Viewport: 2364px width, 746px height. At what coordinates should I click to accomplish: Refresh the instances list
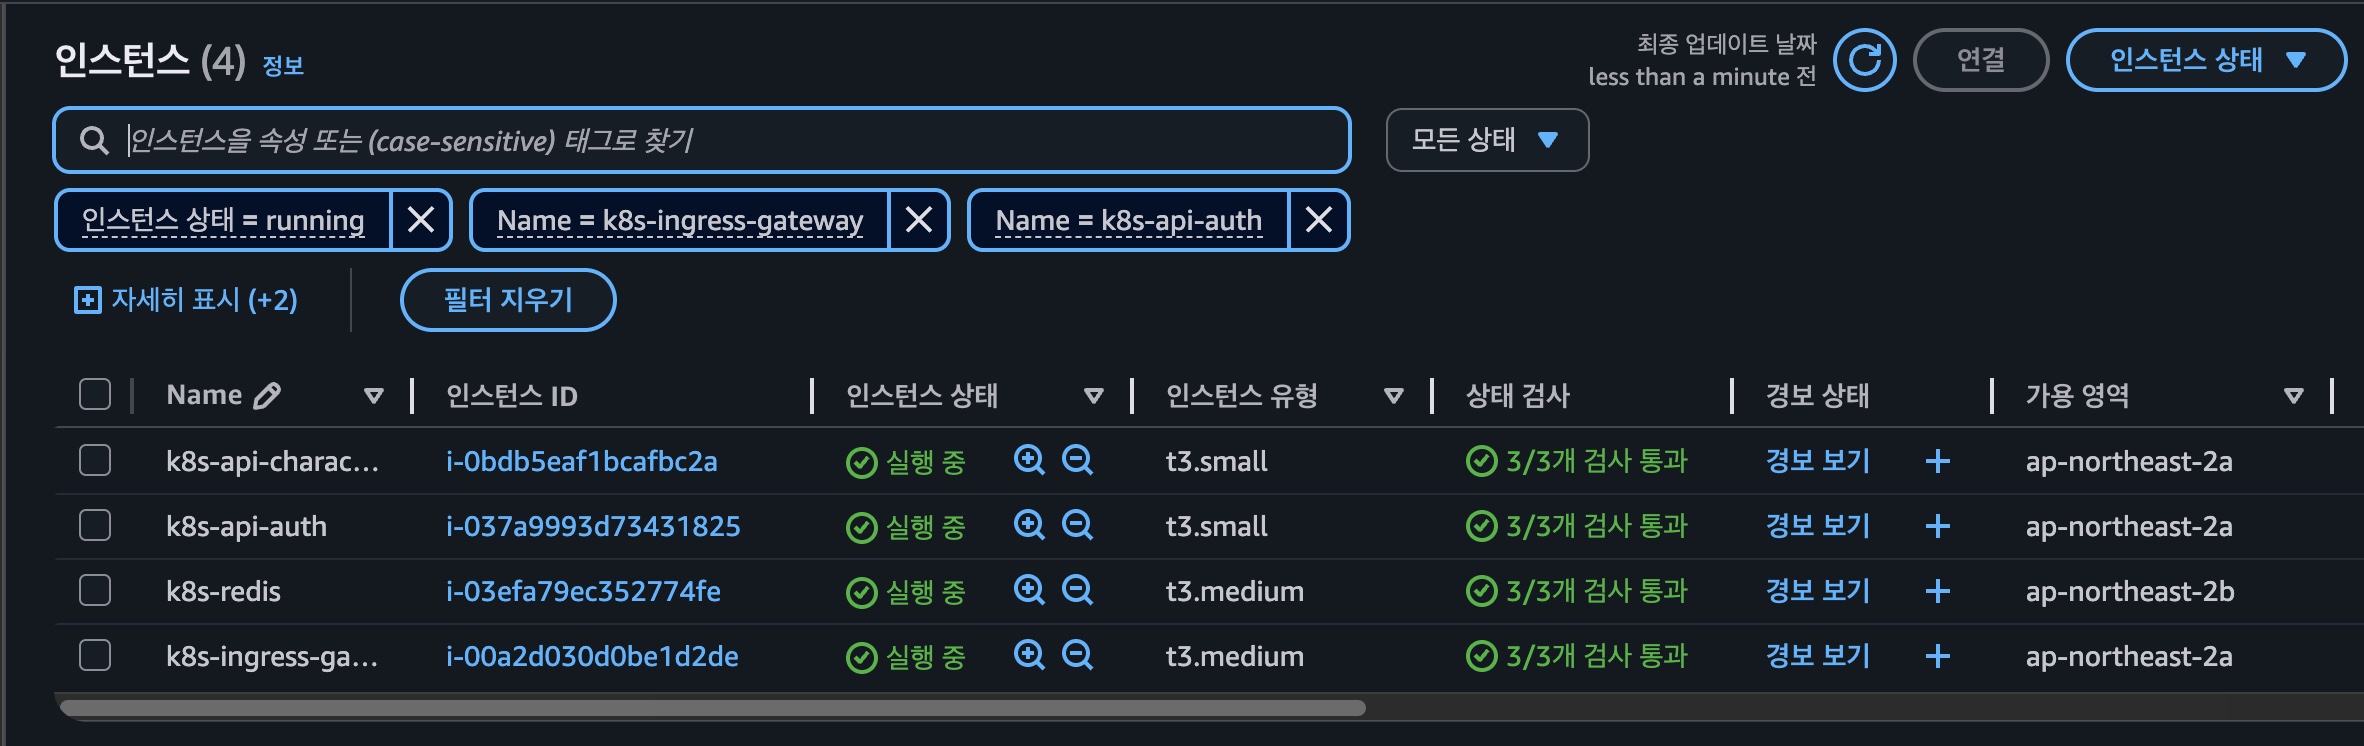[x=1865, y=60]
